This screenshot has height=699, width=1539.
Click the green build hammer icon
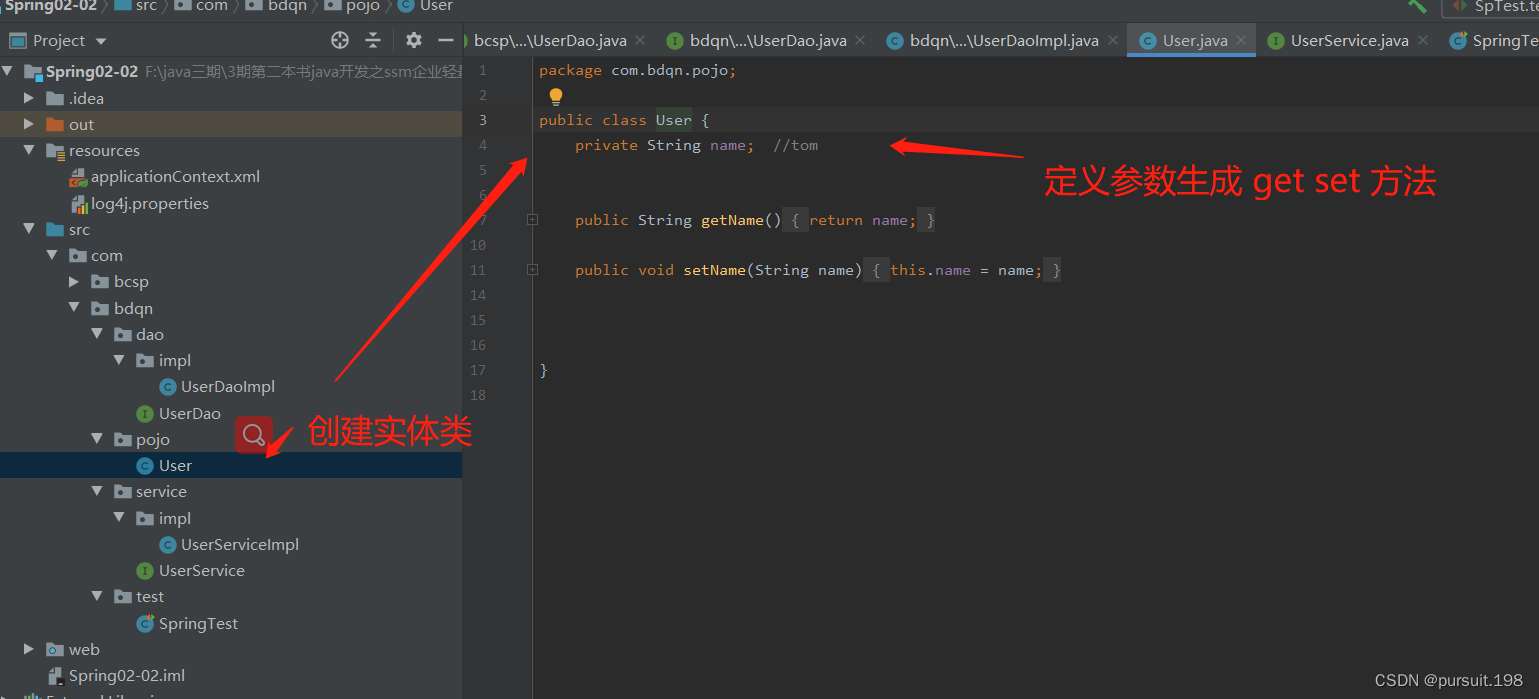pos(1417,5)
